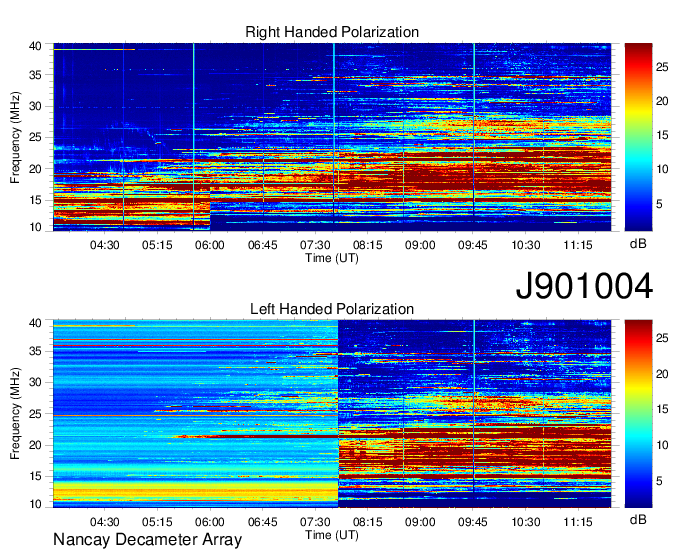Click the right-handed polarization dB colorbar
The height and width of the screenshot is (552, 680).
tap(638, 137)
